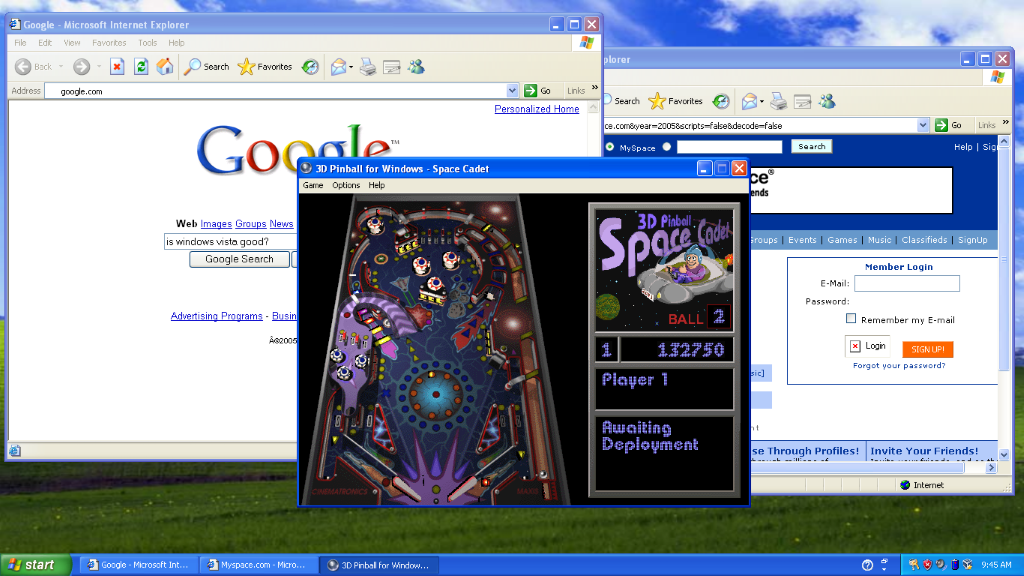Open Messenger icon in Myspace IE toolbar
1024x576 pixels.
[x=827, y=101]
